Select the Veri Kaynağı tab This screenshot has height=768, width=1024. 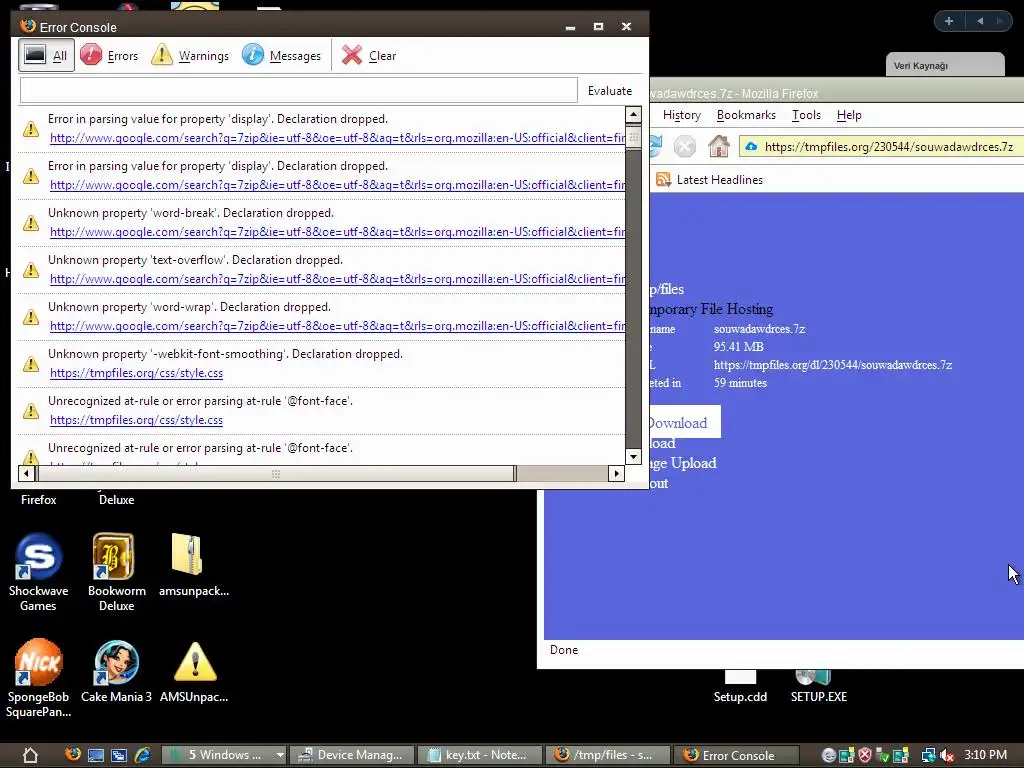(944, 65)
